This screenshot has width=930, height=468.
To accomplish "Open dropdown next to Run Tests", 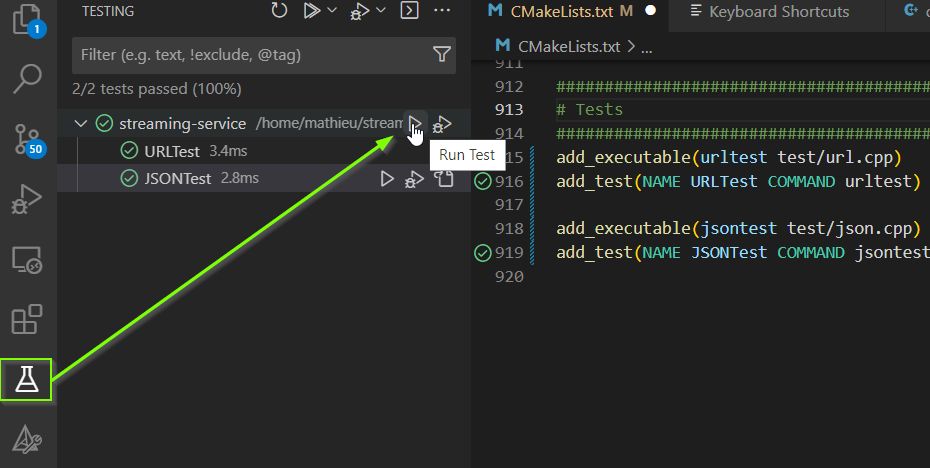I will pos(332,10).
